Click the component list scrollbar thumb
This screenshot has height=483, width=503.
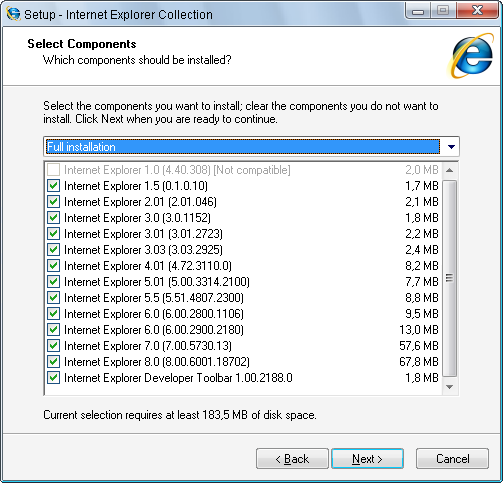coord(449,278)
